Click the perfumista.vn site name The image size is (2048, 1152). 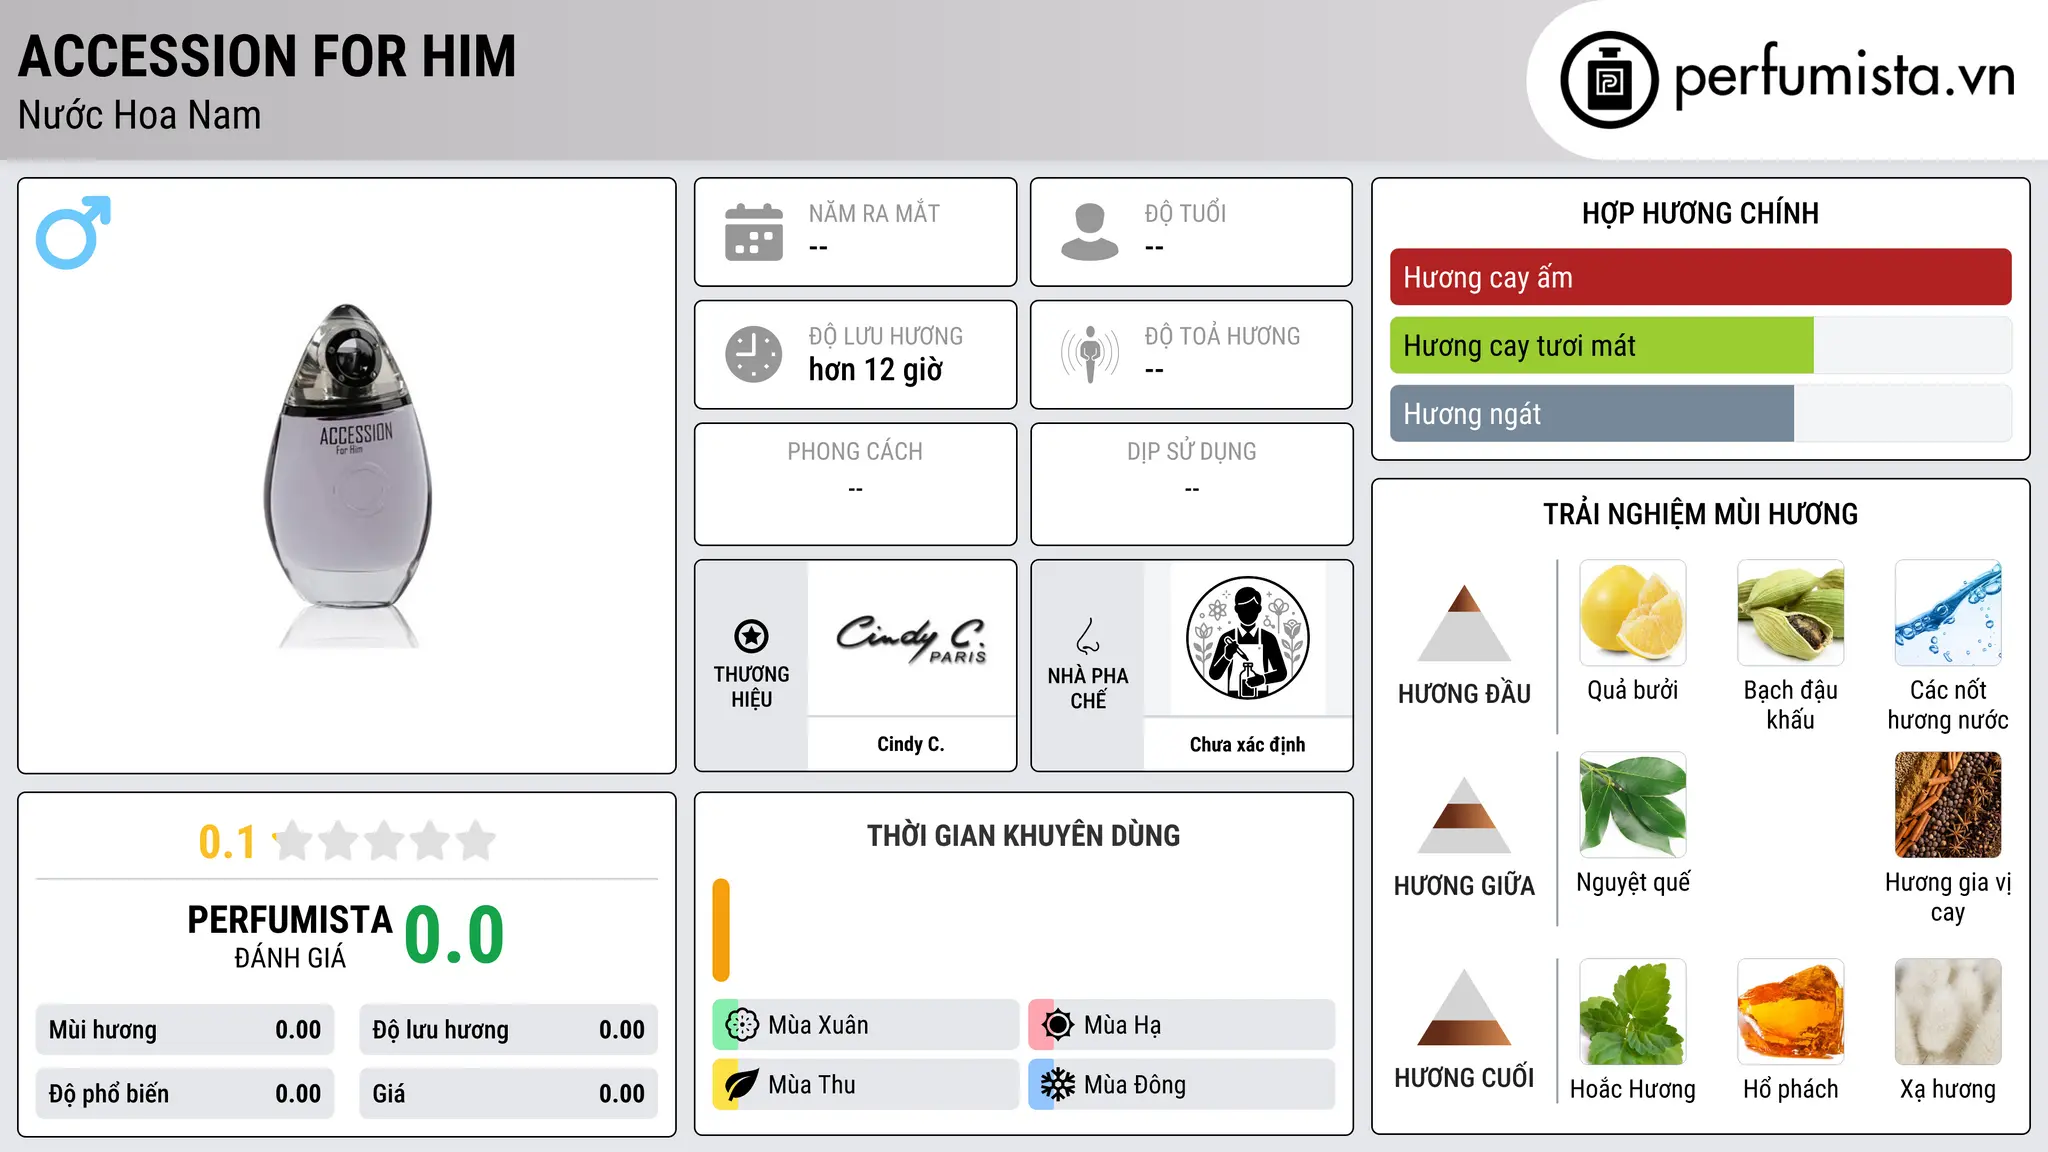[1844, 76]
